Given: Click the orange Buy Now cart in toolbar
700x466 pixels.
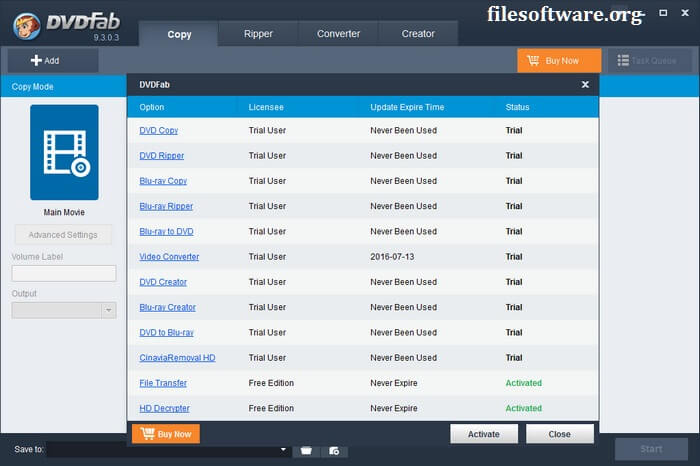Looking at the screenshot, I should [559, 61].
